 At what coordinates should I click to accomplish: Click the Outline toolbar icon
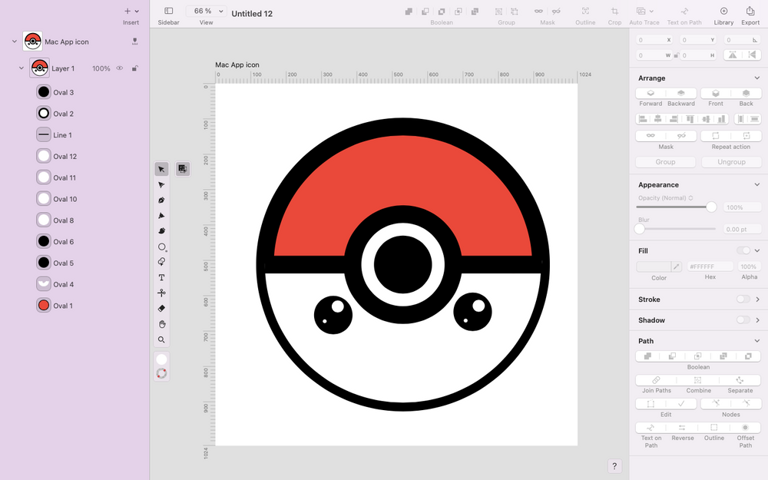tap(585, 11)
